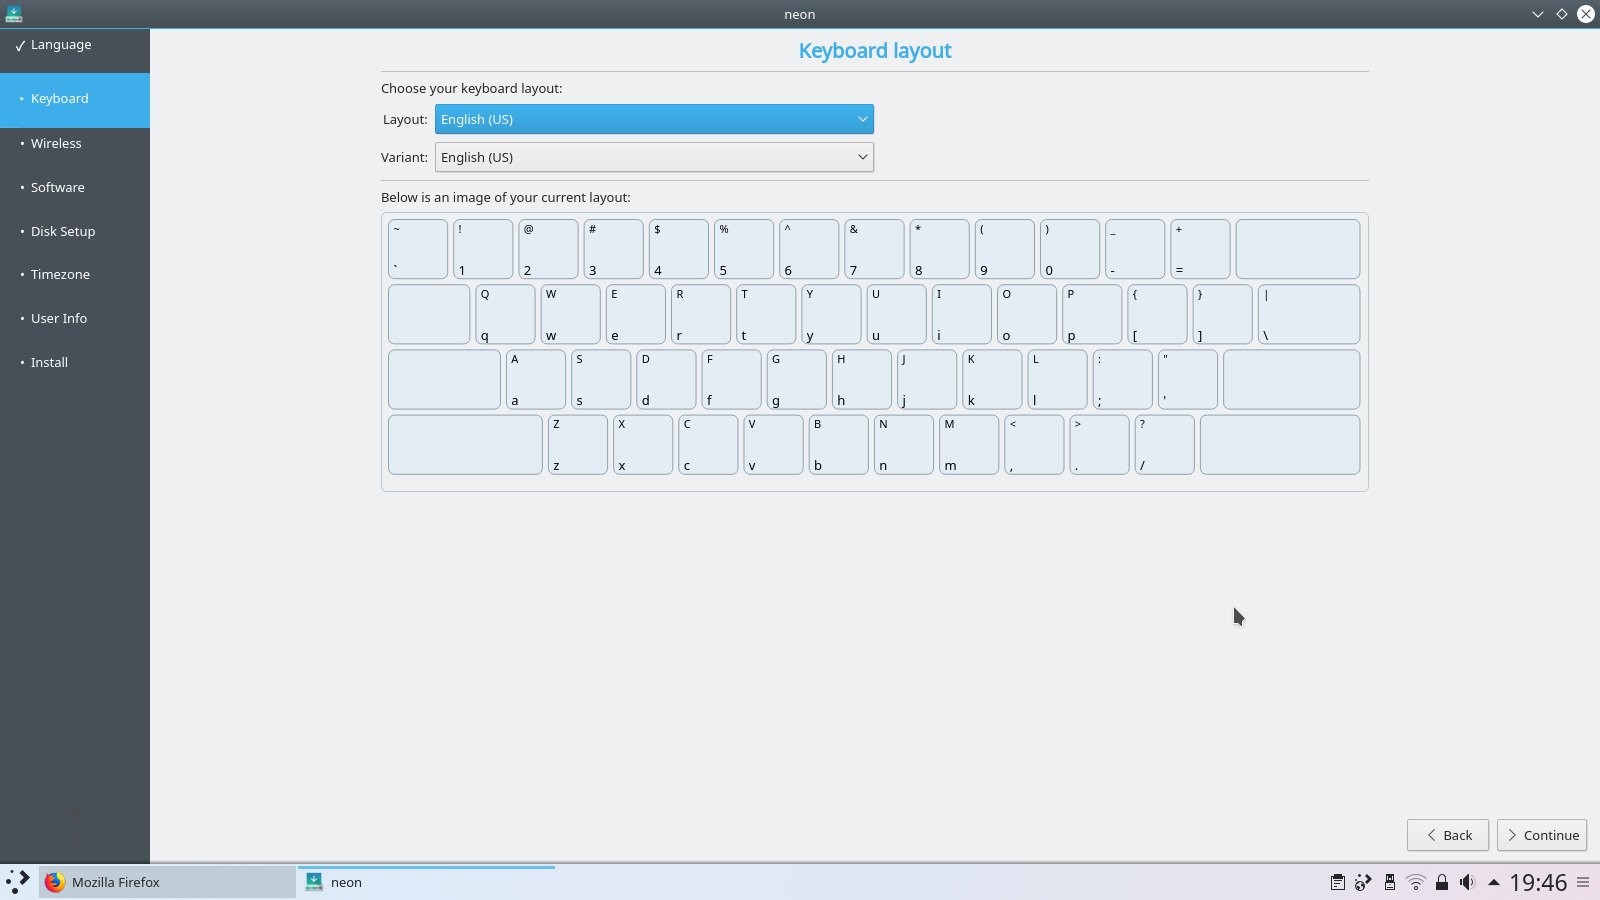Viewport: 1600px width, 900px height.
Task: Select Disk Setup step in sidebar
Action: pyautogui.click(x=63, y=231)
